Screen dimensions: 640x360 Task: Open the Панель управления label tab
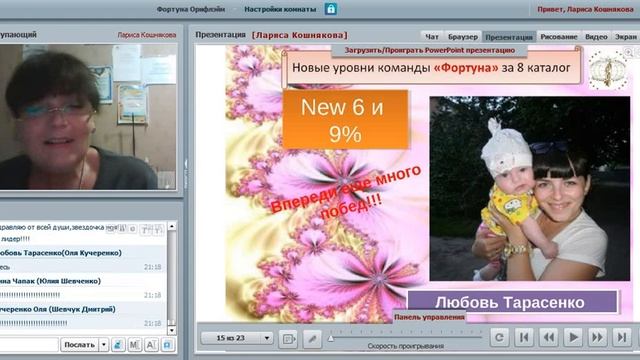point(429,317)
